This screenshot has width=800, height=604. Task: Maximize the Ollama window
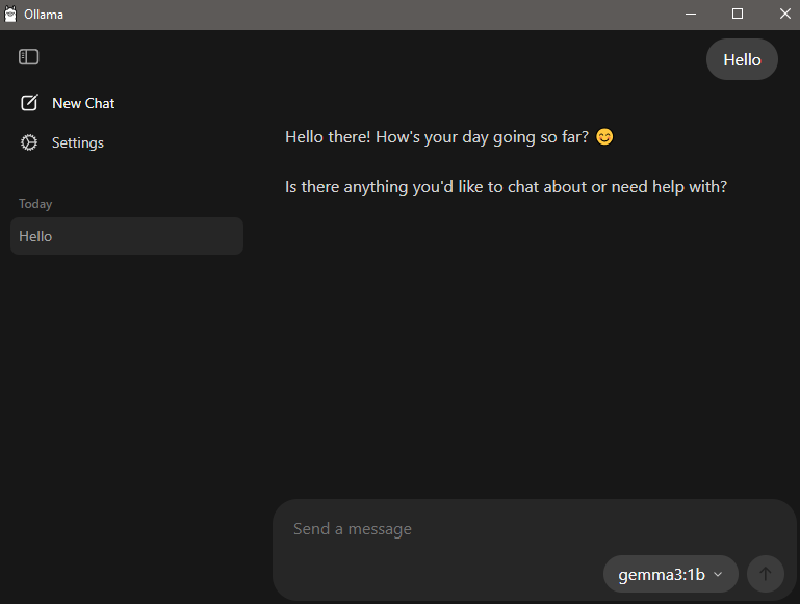pos(737,14)
